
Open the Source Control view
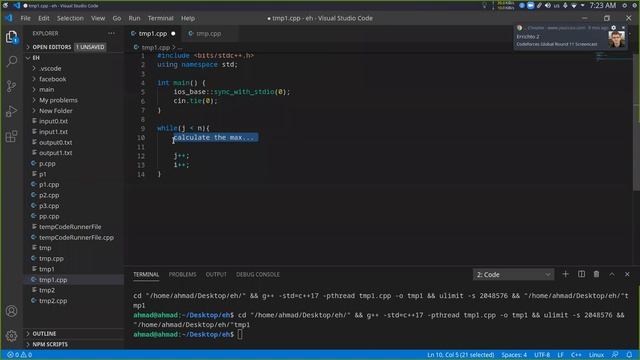11,86
